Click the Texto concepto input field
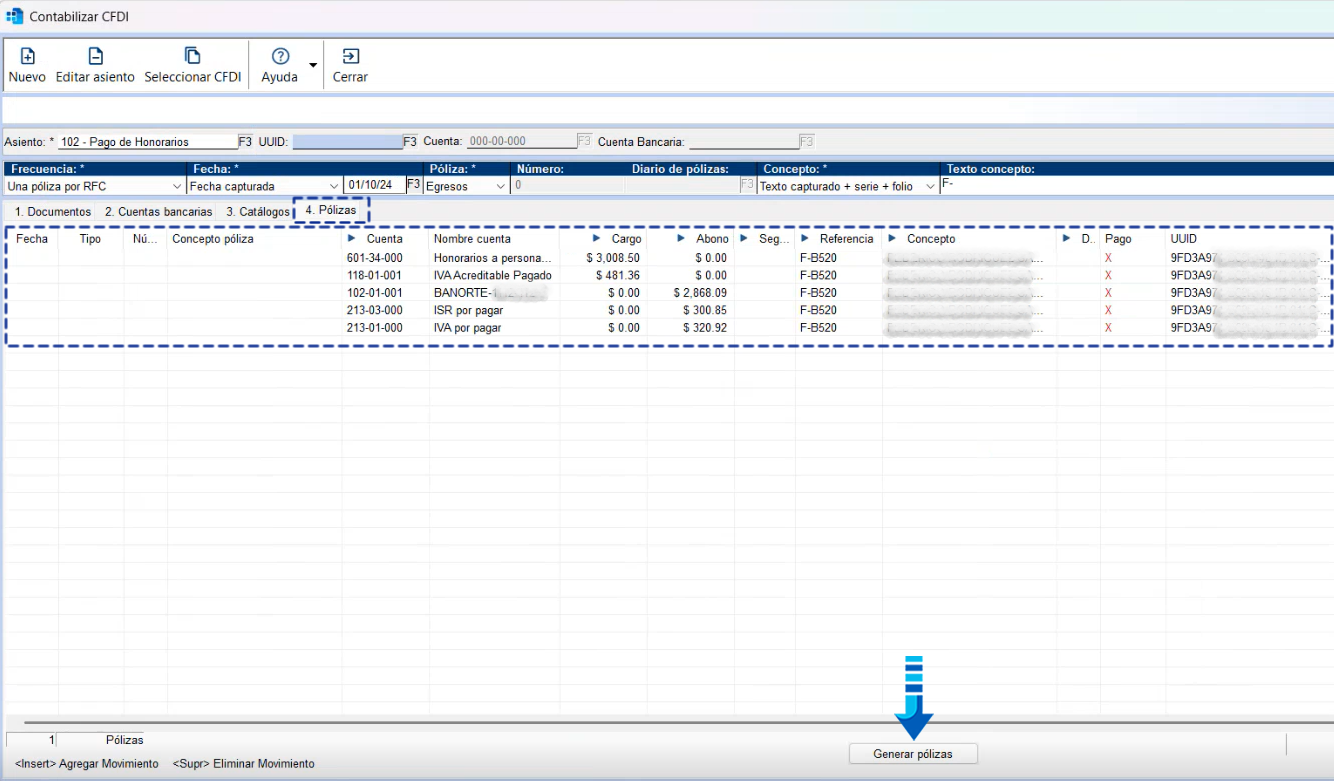This screenshot has width=1334, height=781. (x=1135, y=185)
